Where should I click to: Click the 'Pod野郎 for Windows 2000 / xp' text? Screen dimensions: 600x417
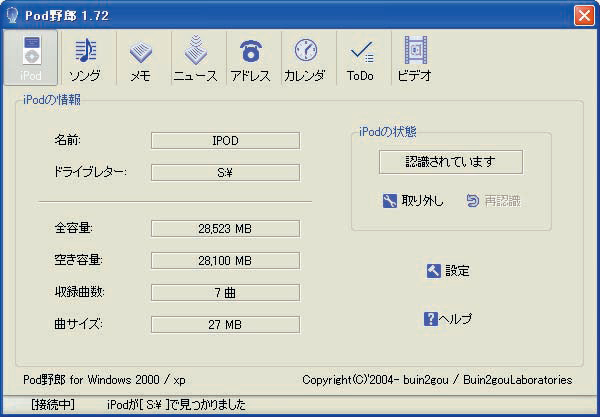tap(104, 380)
